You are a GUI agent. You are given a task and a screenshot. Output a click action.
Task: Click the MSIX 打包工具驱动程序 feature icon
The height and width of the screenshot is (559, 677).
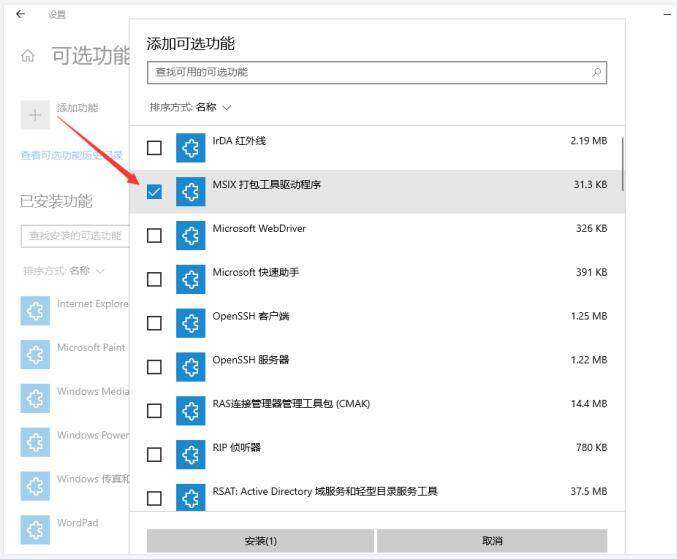point(190,192)
